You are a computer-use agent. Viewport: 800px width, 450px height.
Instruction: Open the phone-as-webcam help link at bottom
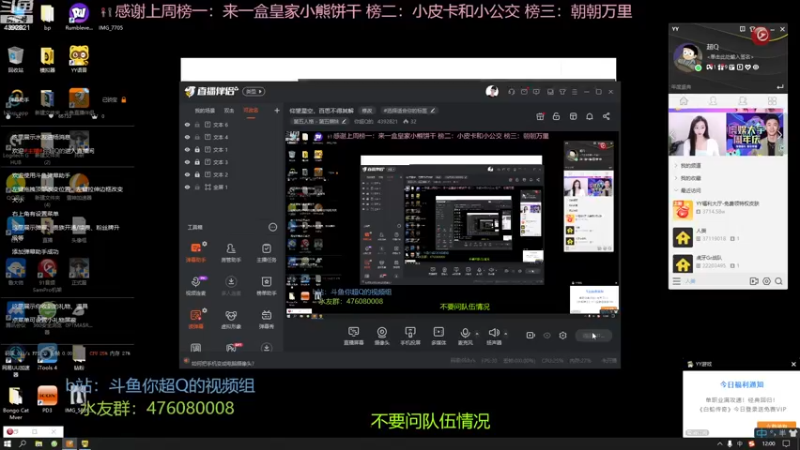pyautogui.click(x=222, y=363)
